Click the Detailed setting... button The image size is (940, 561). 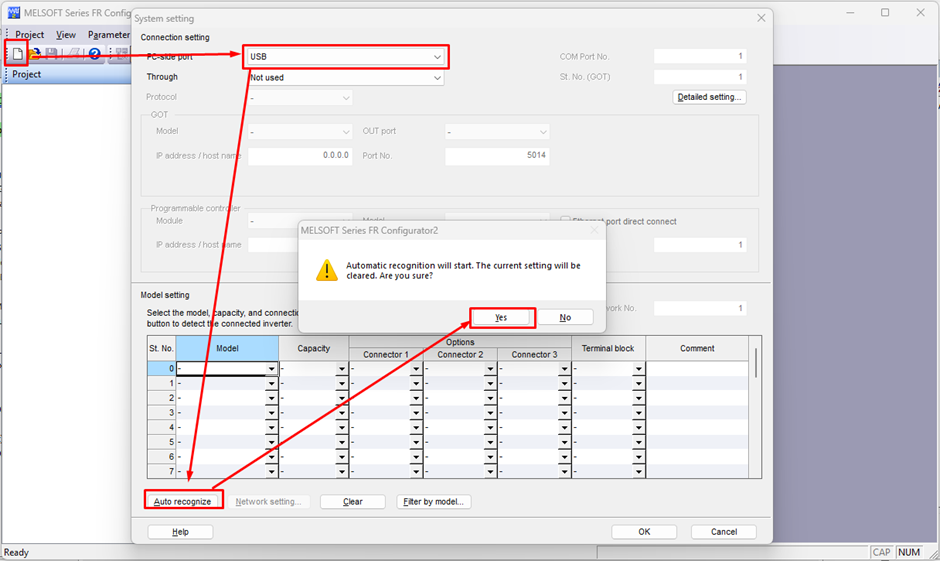pyautogui.click(x=709, y=96)
